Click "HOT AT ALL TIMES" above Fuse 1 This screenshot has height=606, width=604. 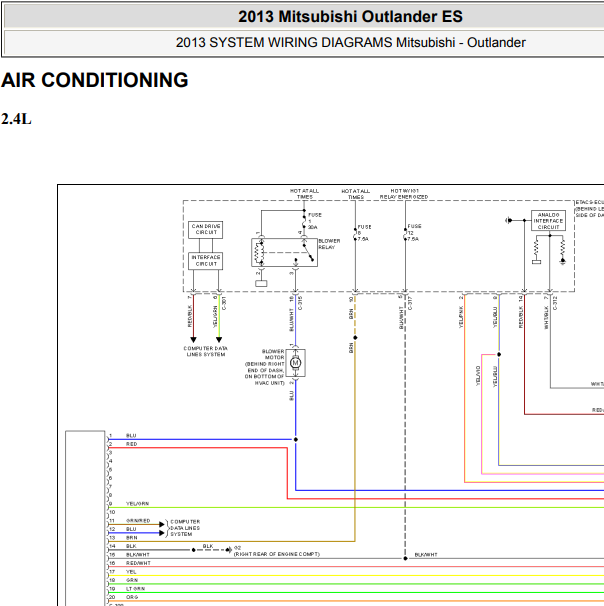click(305, 194)
